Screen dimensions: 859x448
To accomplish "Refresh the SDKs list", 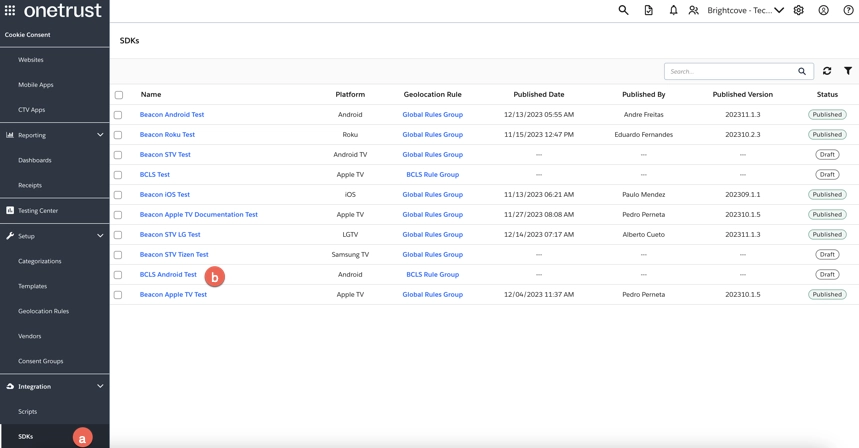I will pyautogui.click(x=827, y=71).
